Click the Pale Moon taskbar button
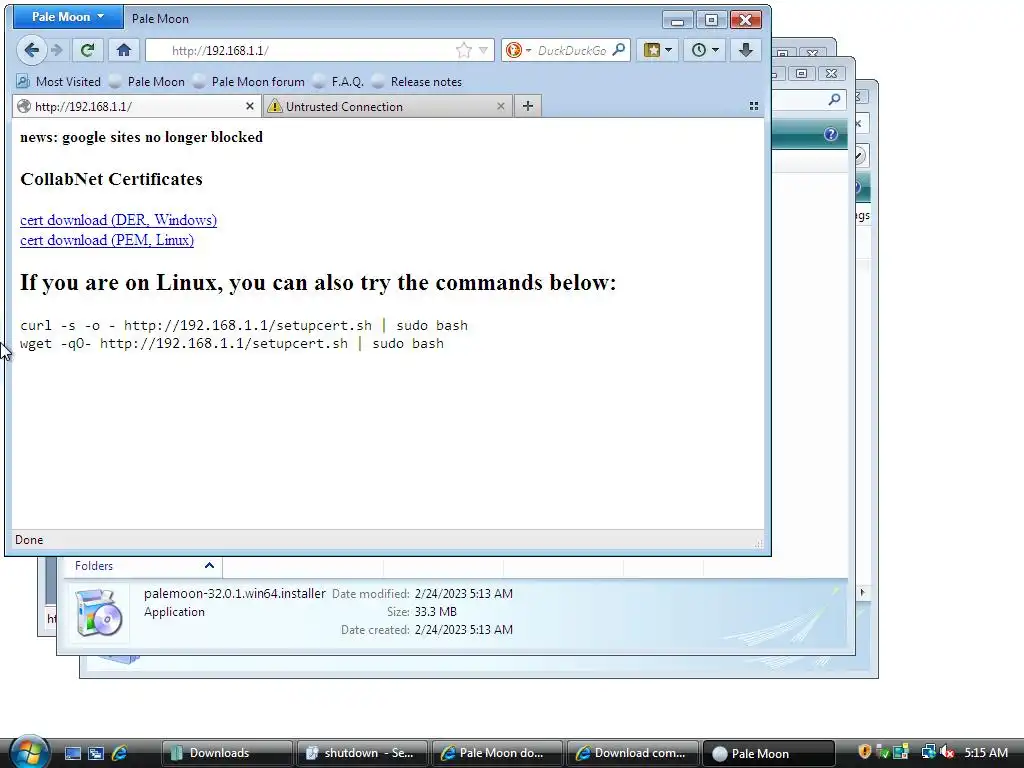Screen dimensions: 1024x768 click(768, 753)
